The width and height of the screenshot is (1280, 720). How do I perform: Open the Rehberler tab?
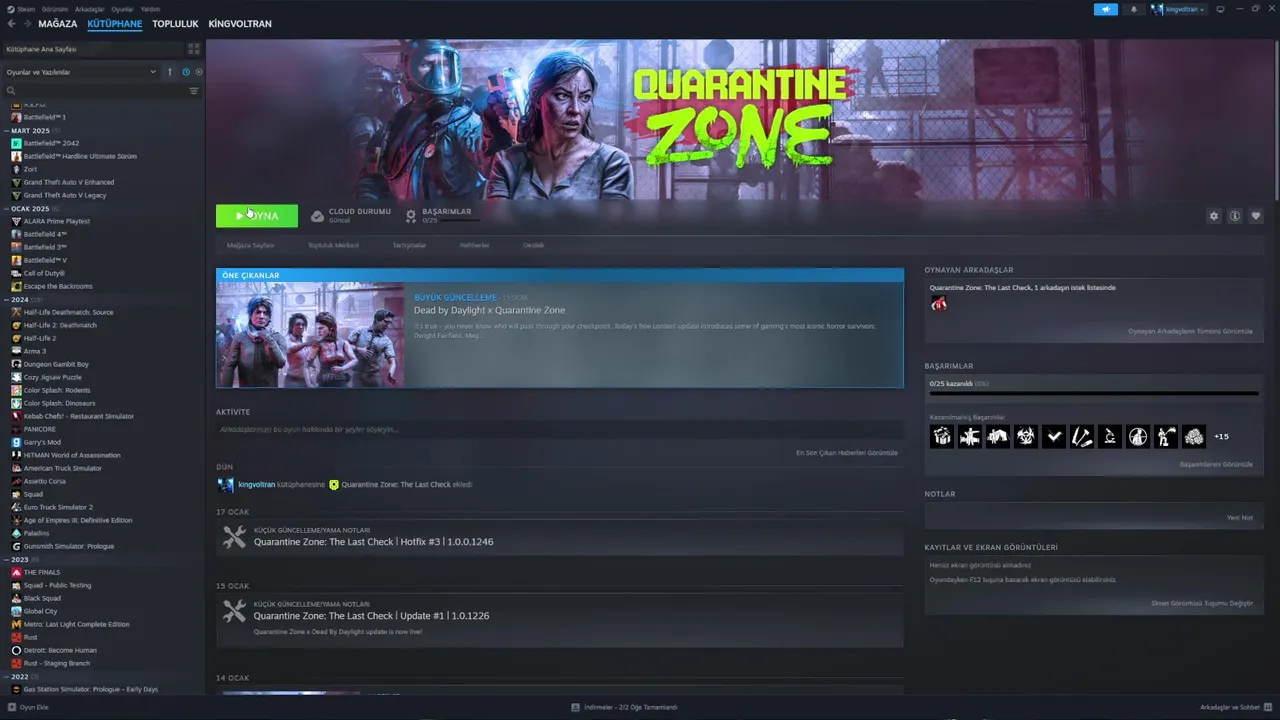click(x=474, y=245)
